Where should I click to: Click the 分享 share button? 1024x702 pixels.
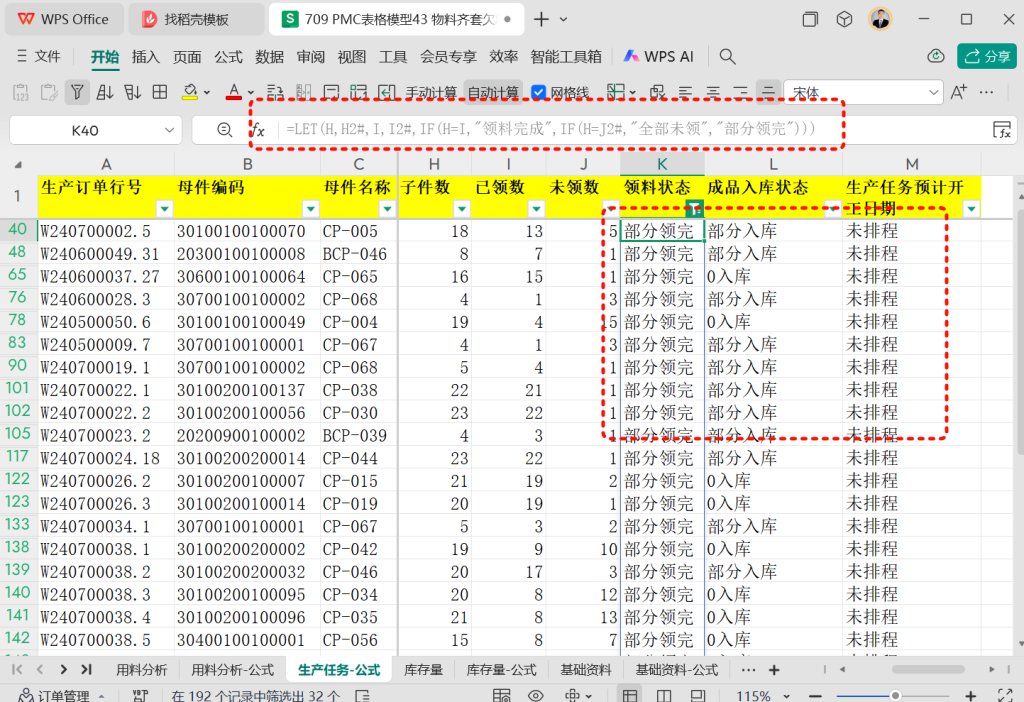point(987,56)
